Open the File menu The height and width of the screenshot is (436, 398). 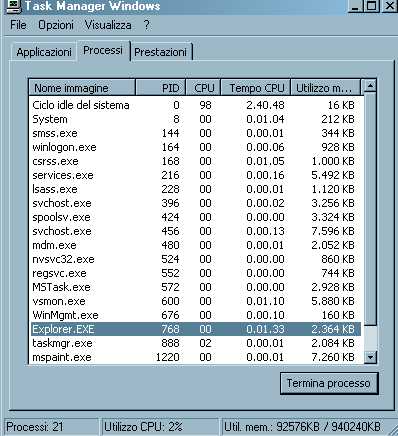click(18, 25)
